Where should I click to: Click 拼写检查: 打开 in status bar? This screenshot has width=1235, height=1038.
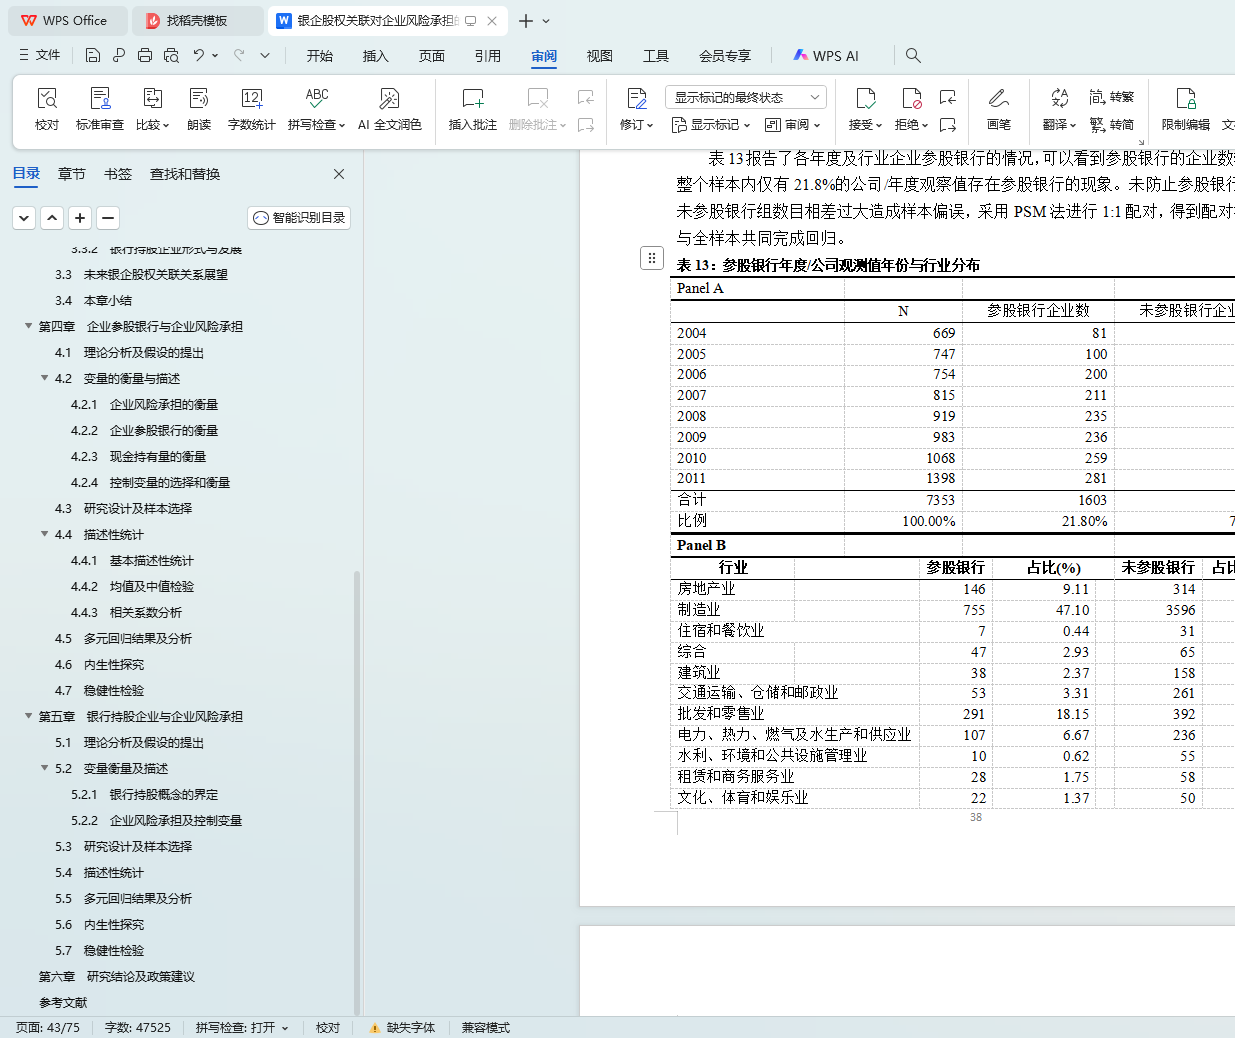242,1028
